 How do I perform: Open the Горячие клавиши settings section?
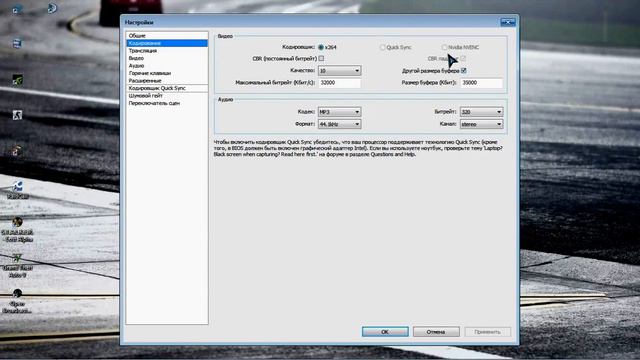[167, 73]
